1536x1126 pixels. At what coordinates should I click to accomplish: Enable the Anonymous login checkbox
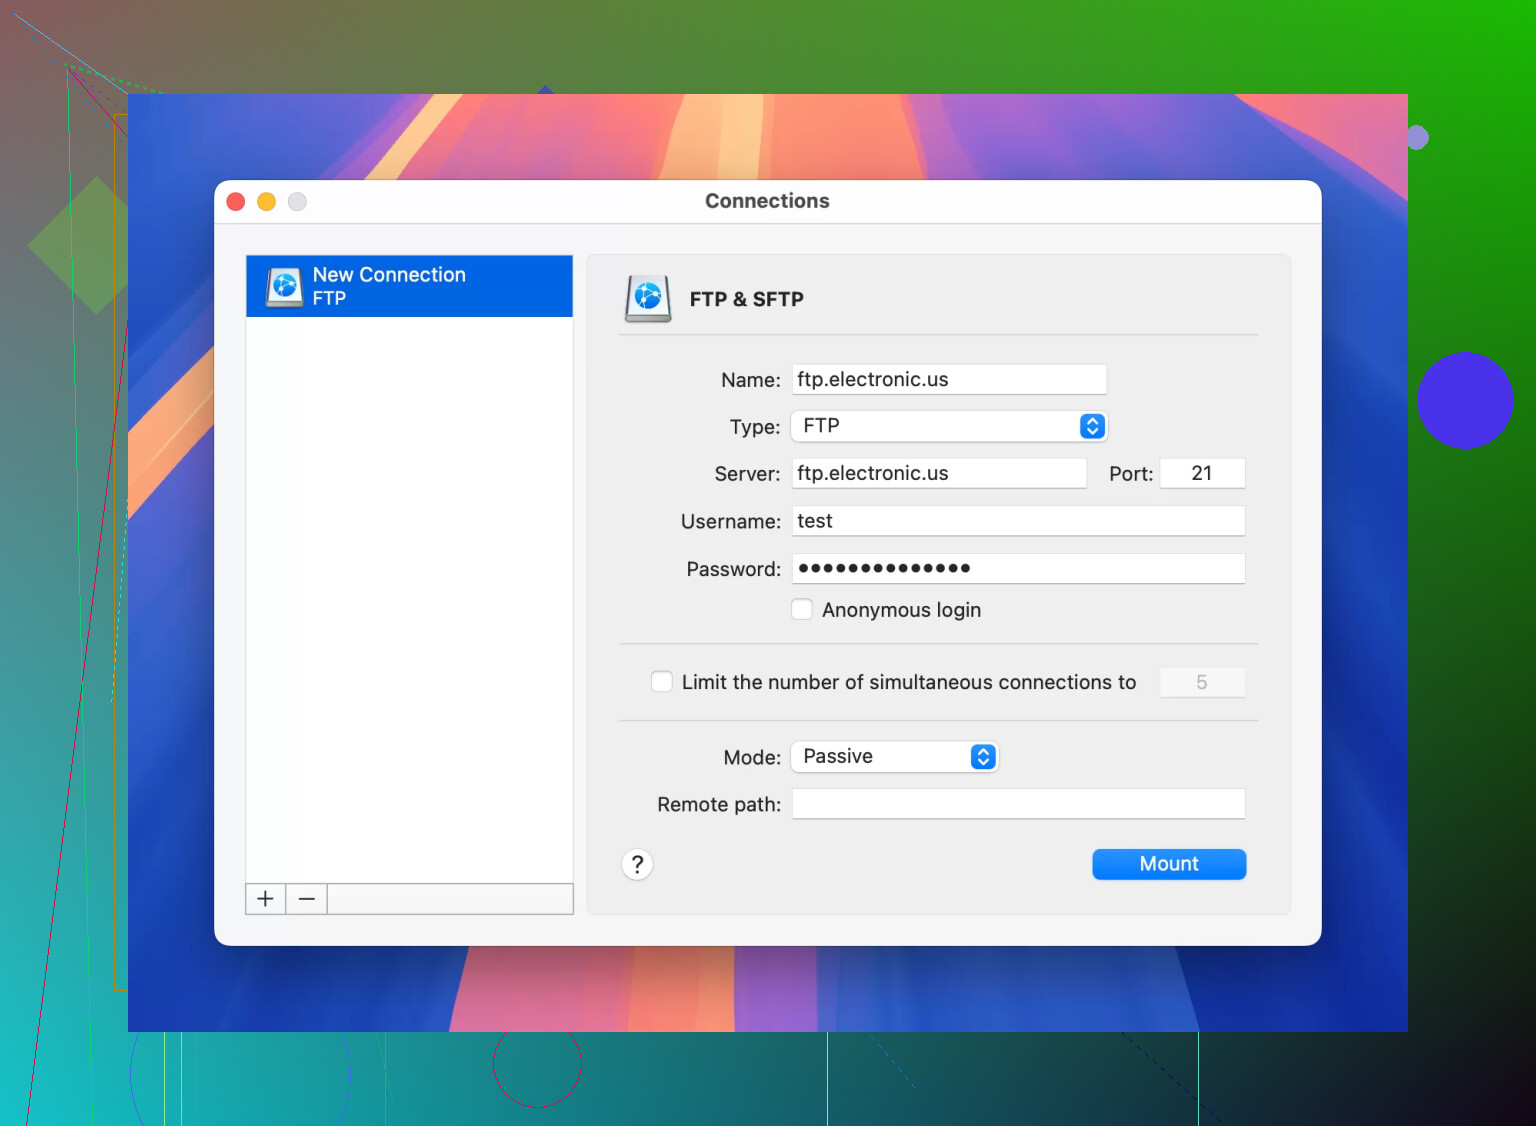click(802, 609)
